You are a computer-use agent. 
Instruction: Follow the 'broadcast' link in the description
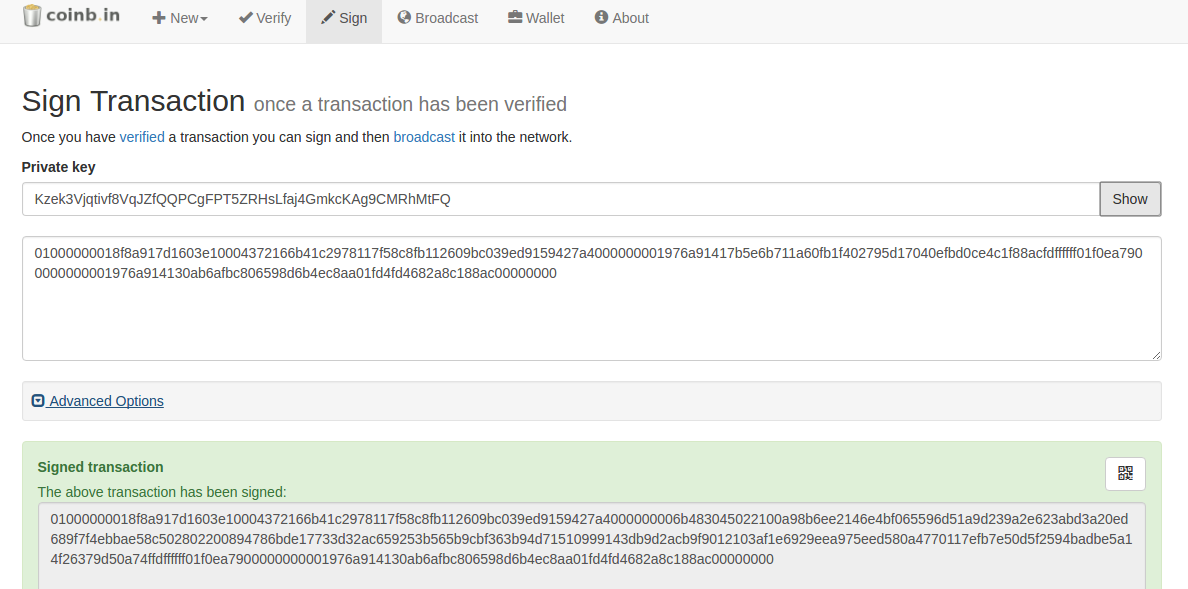click(424, 137)
